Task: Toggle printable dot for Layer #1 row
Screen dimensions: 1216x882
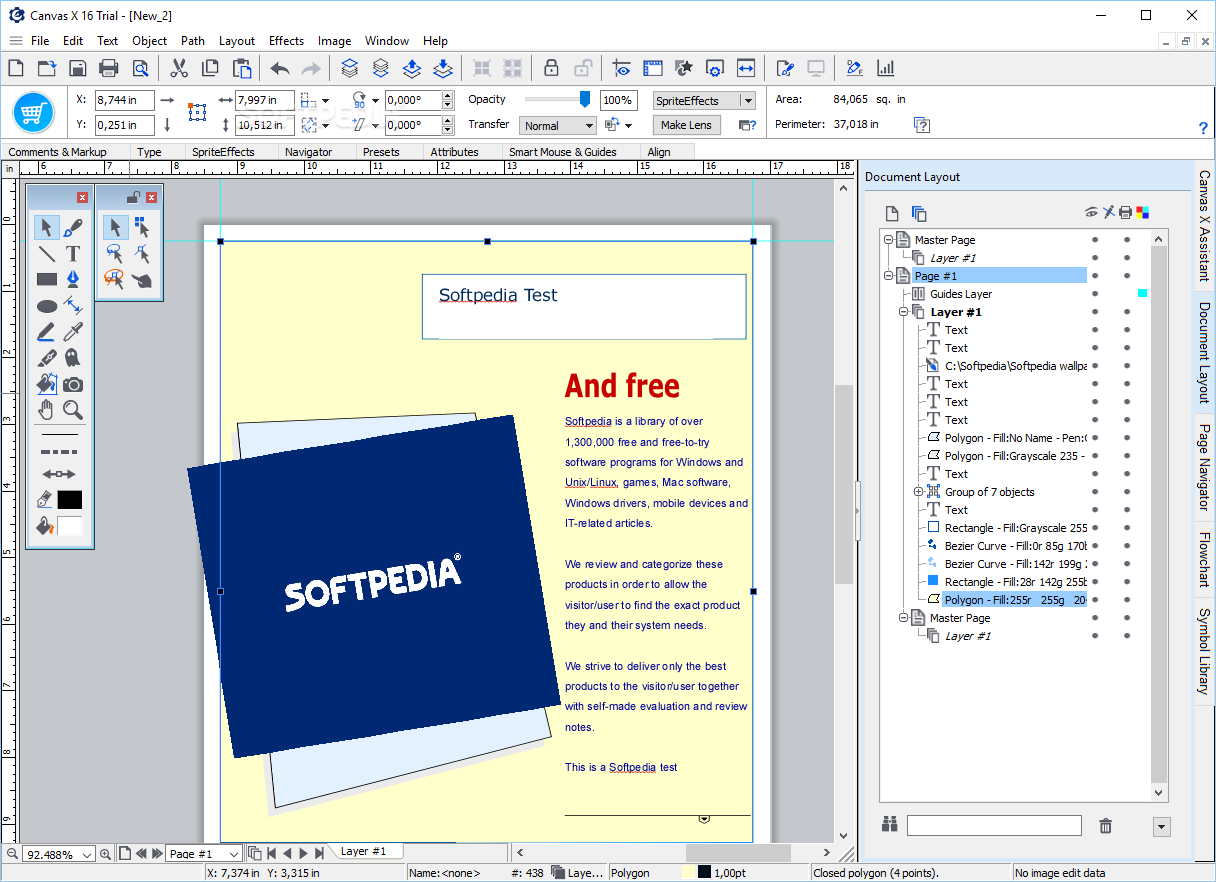Action: [1127, 312]
